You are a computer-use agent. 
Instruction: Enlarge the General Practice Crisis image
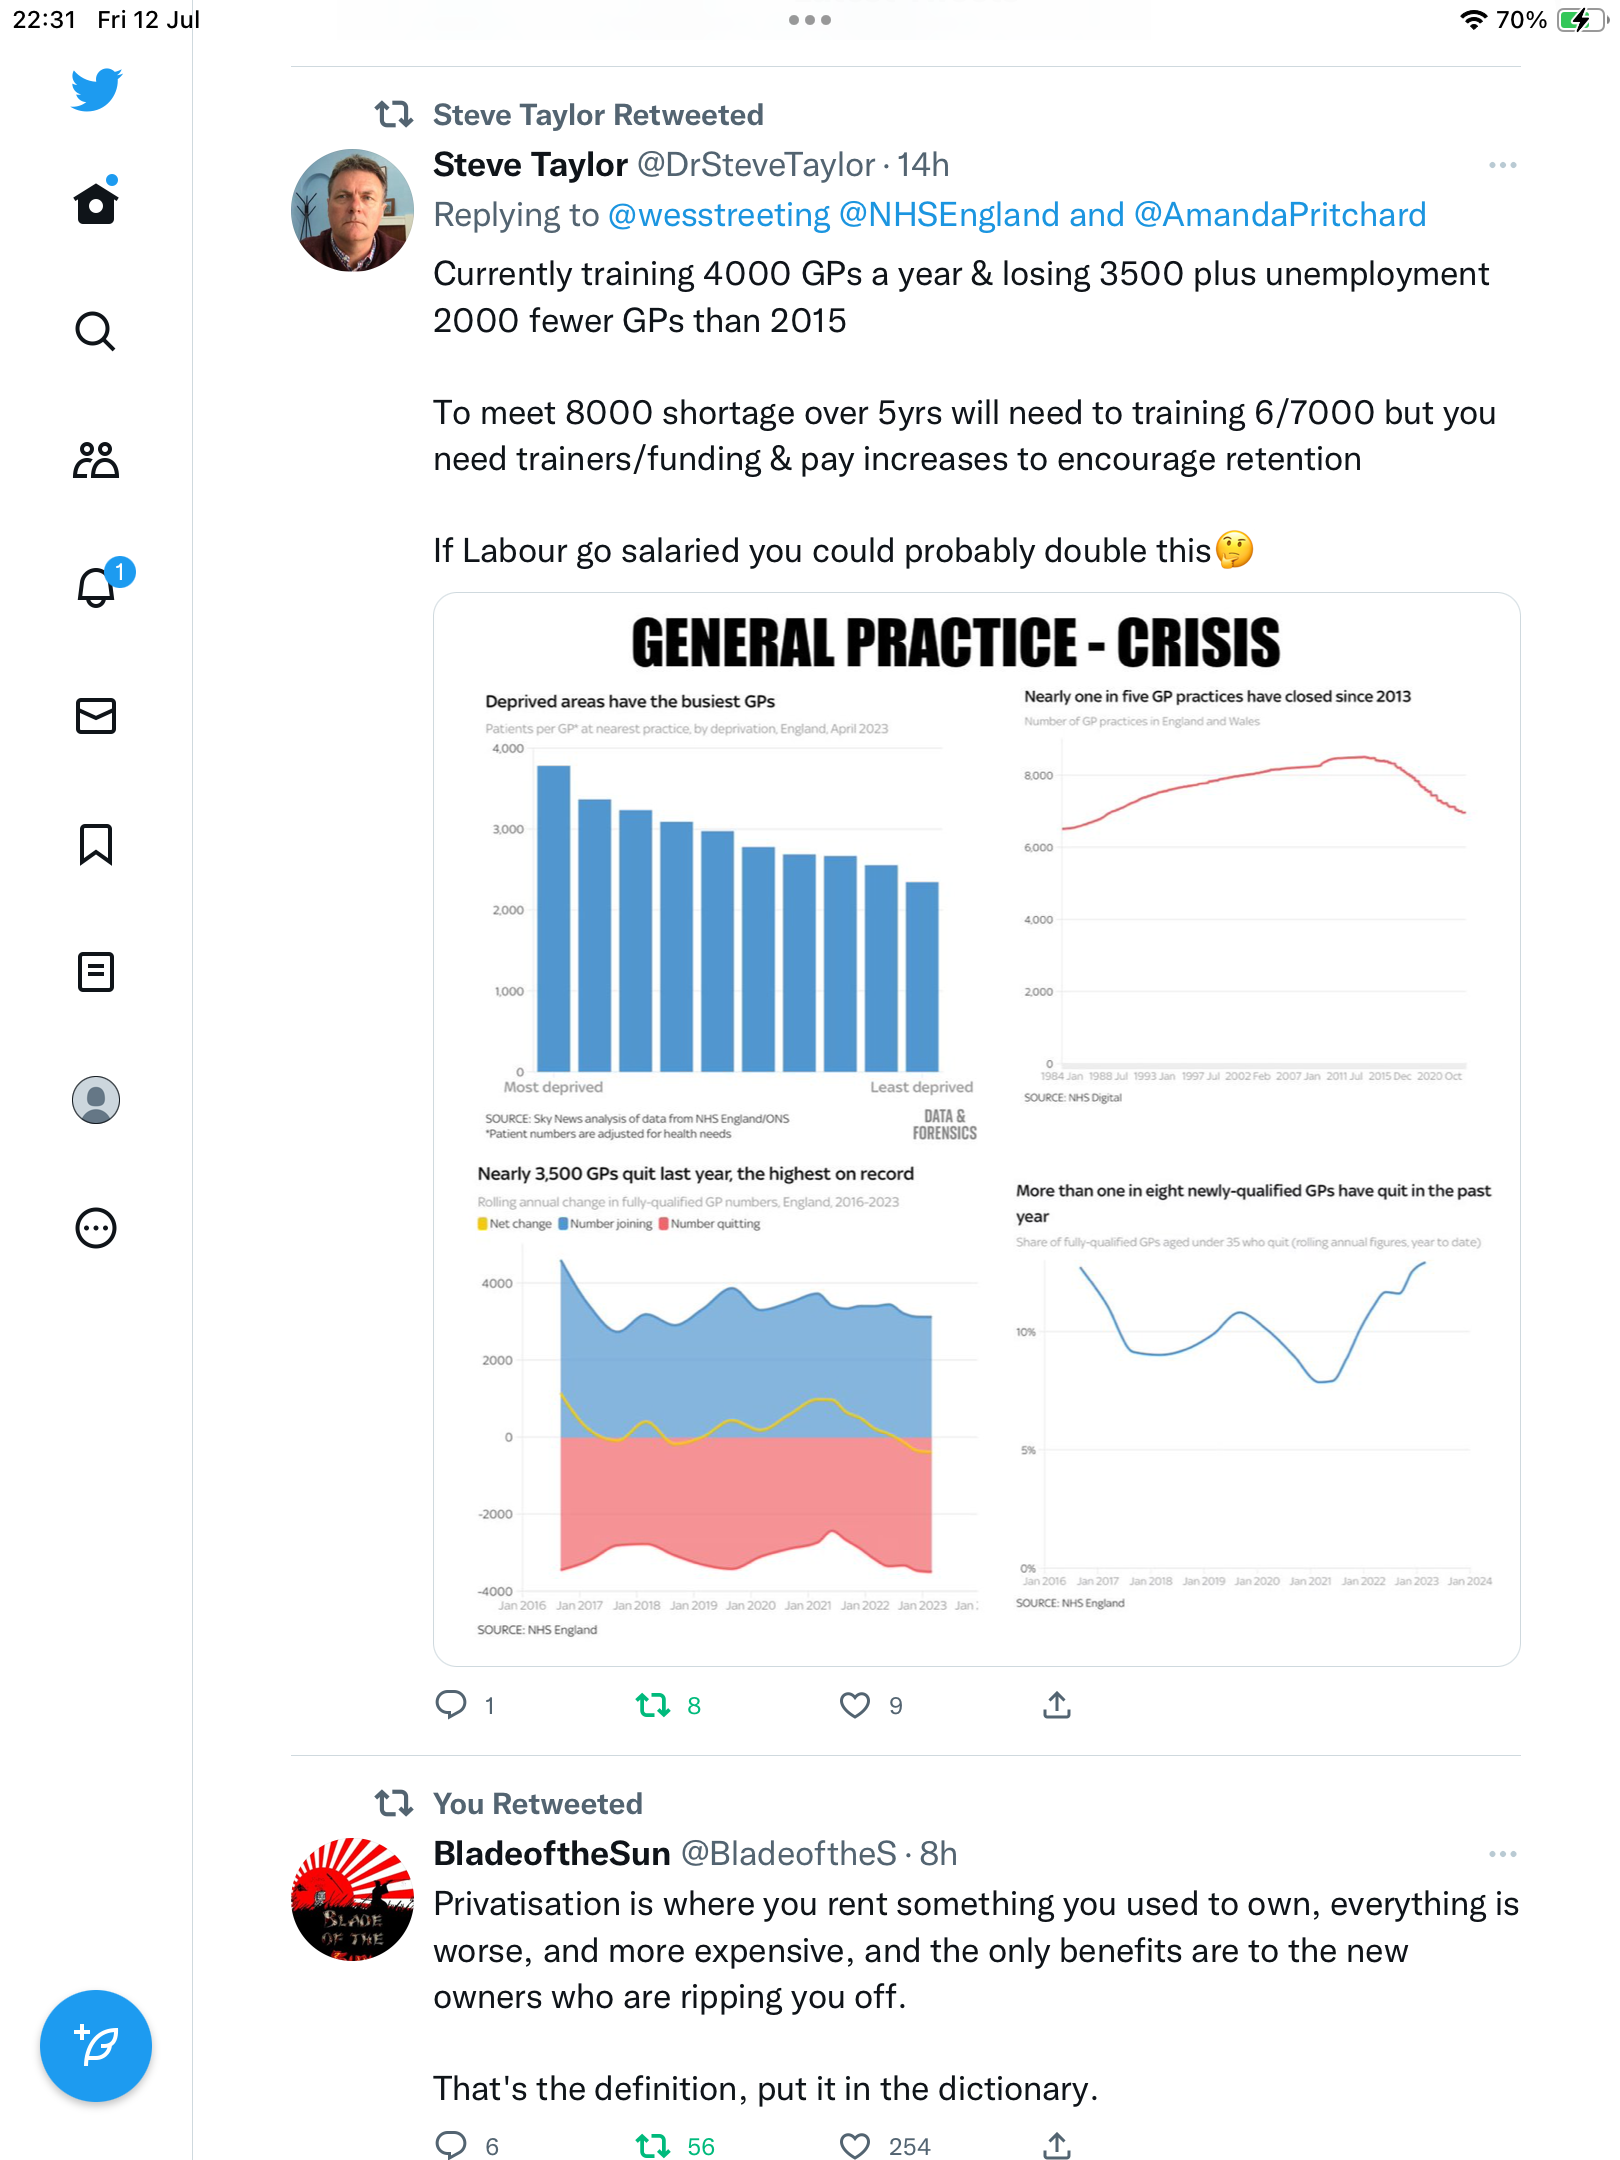pyautogui.click(x=976, y=1129)
